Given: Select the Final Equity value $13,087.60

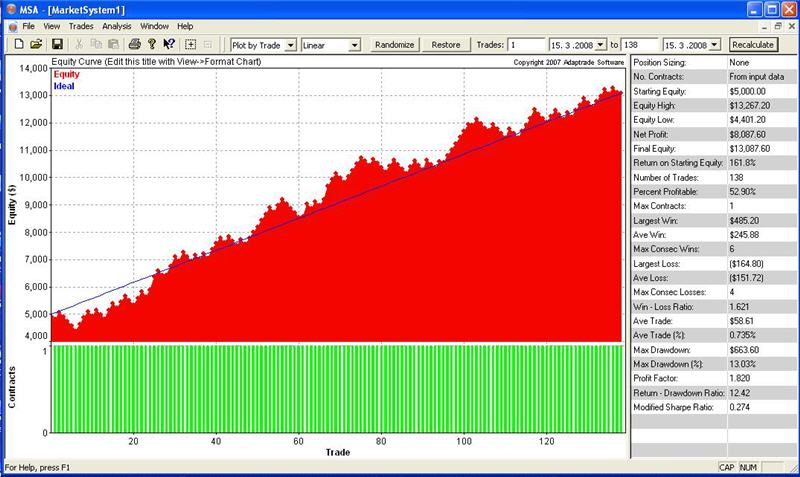Looking at the screenshot, I should click(x=749, y=148).
